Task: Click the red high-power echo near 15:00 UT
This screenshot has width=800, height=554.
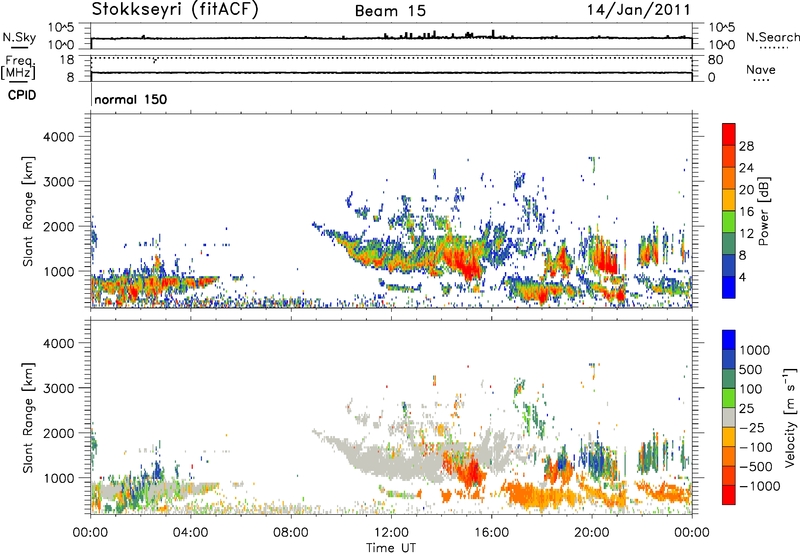Action: [465, 261]
